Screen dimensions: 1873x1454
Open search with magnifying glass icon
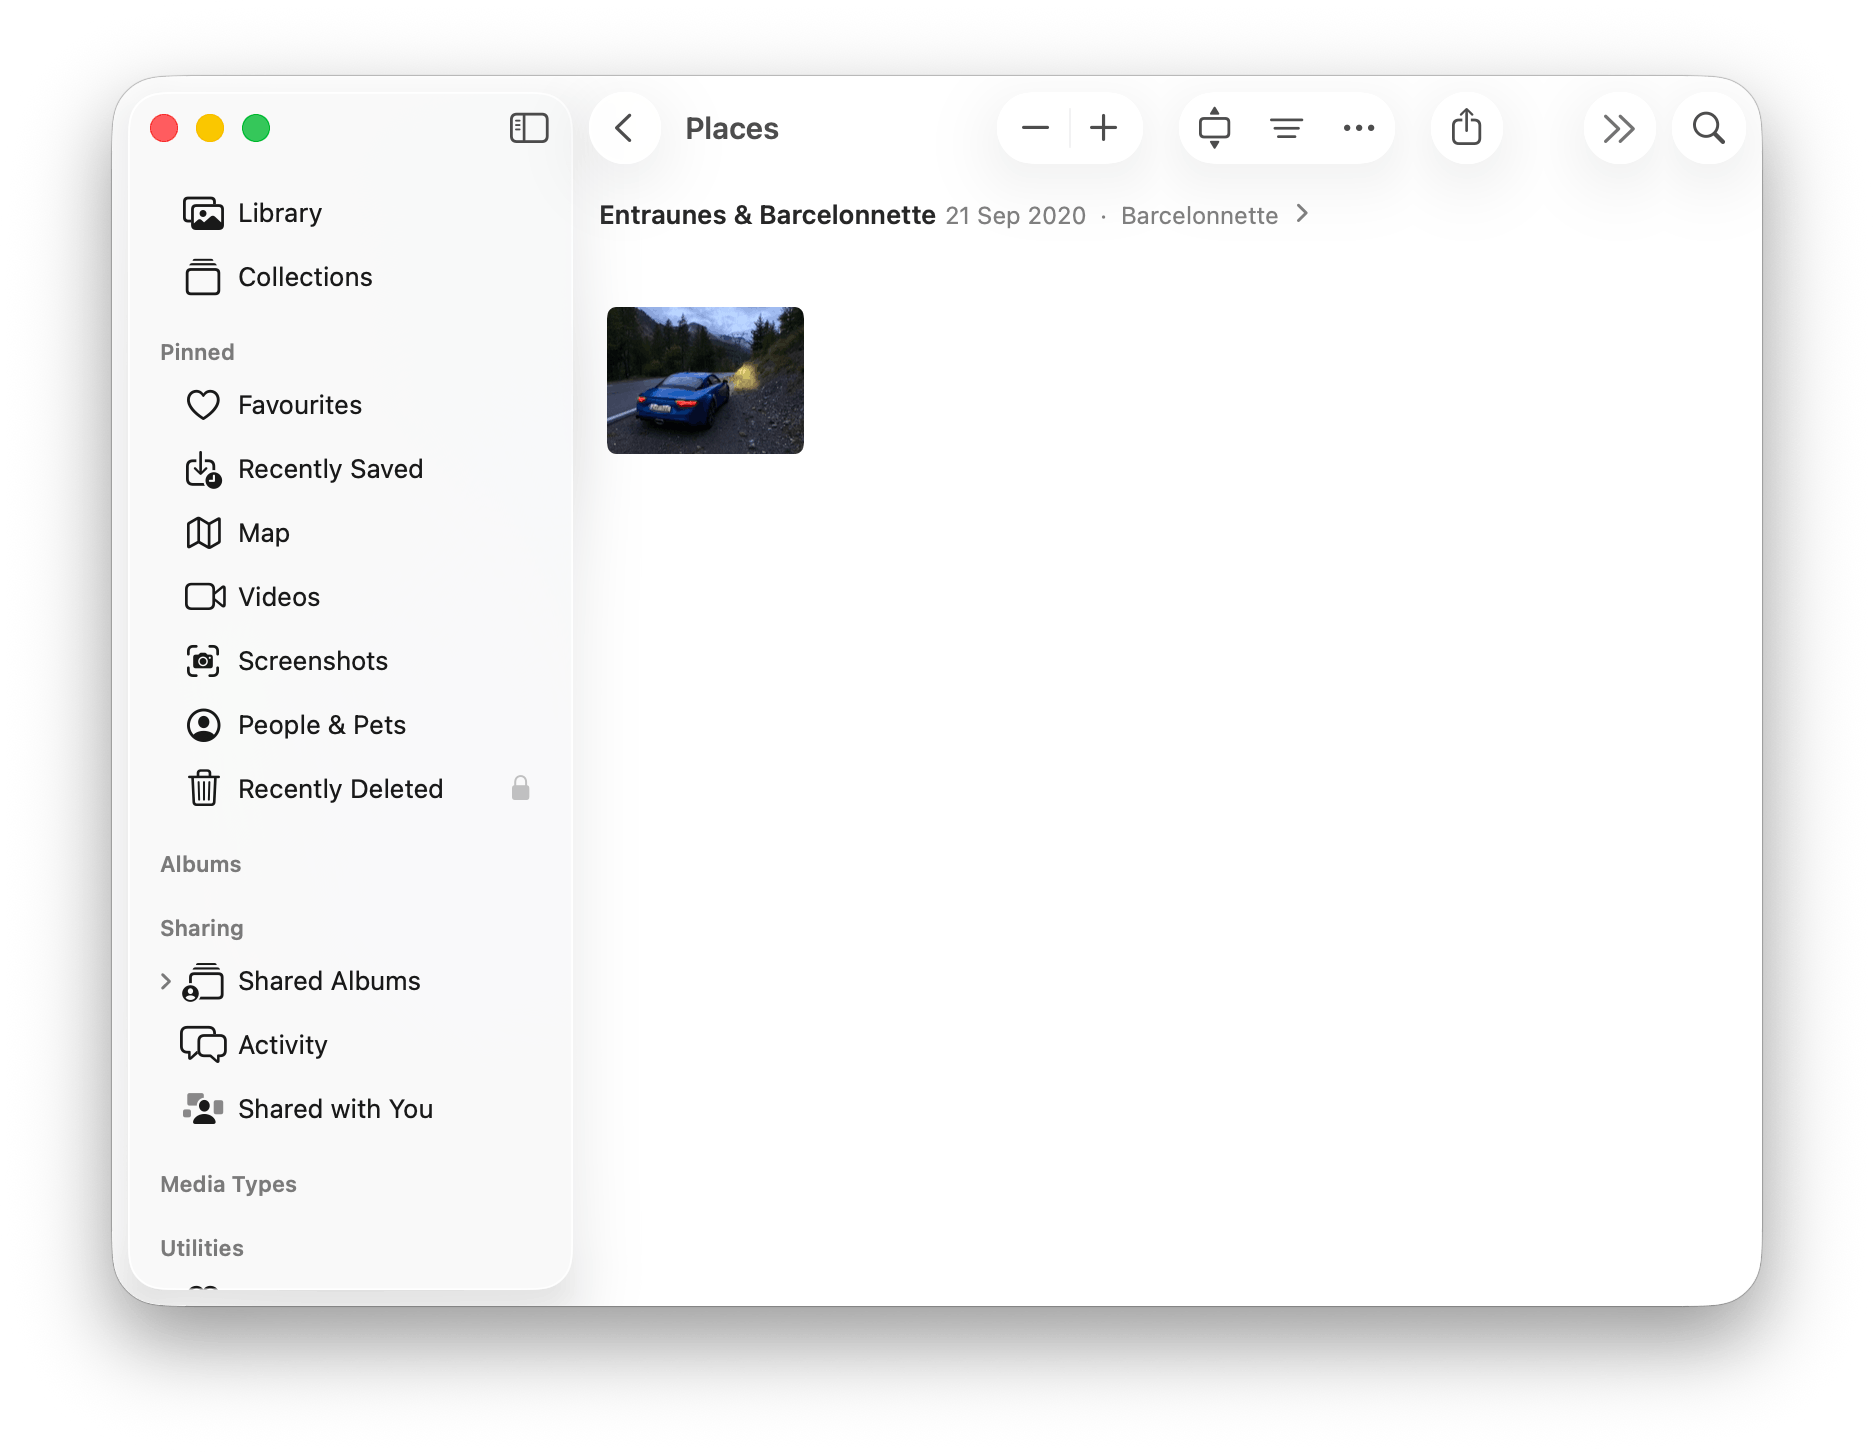(x=1708, y=128)
